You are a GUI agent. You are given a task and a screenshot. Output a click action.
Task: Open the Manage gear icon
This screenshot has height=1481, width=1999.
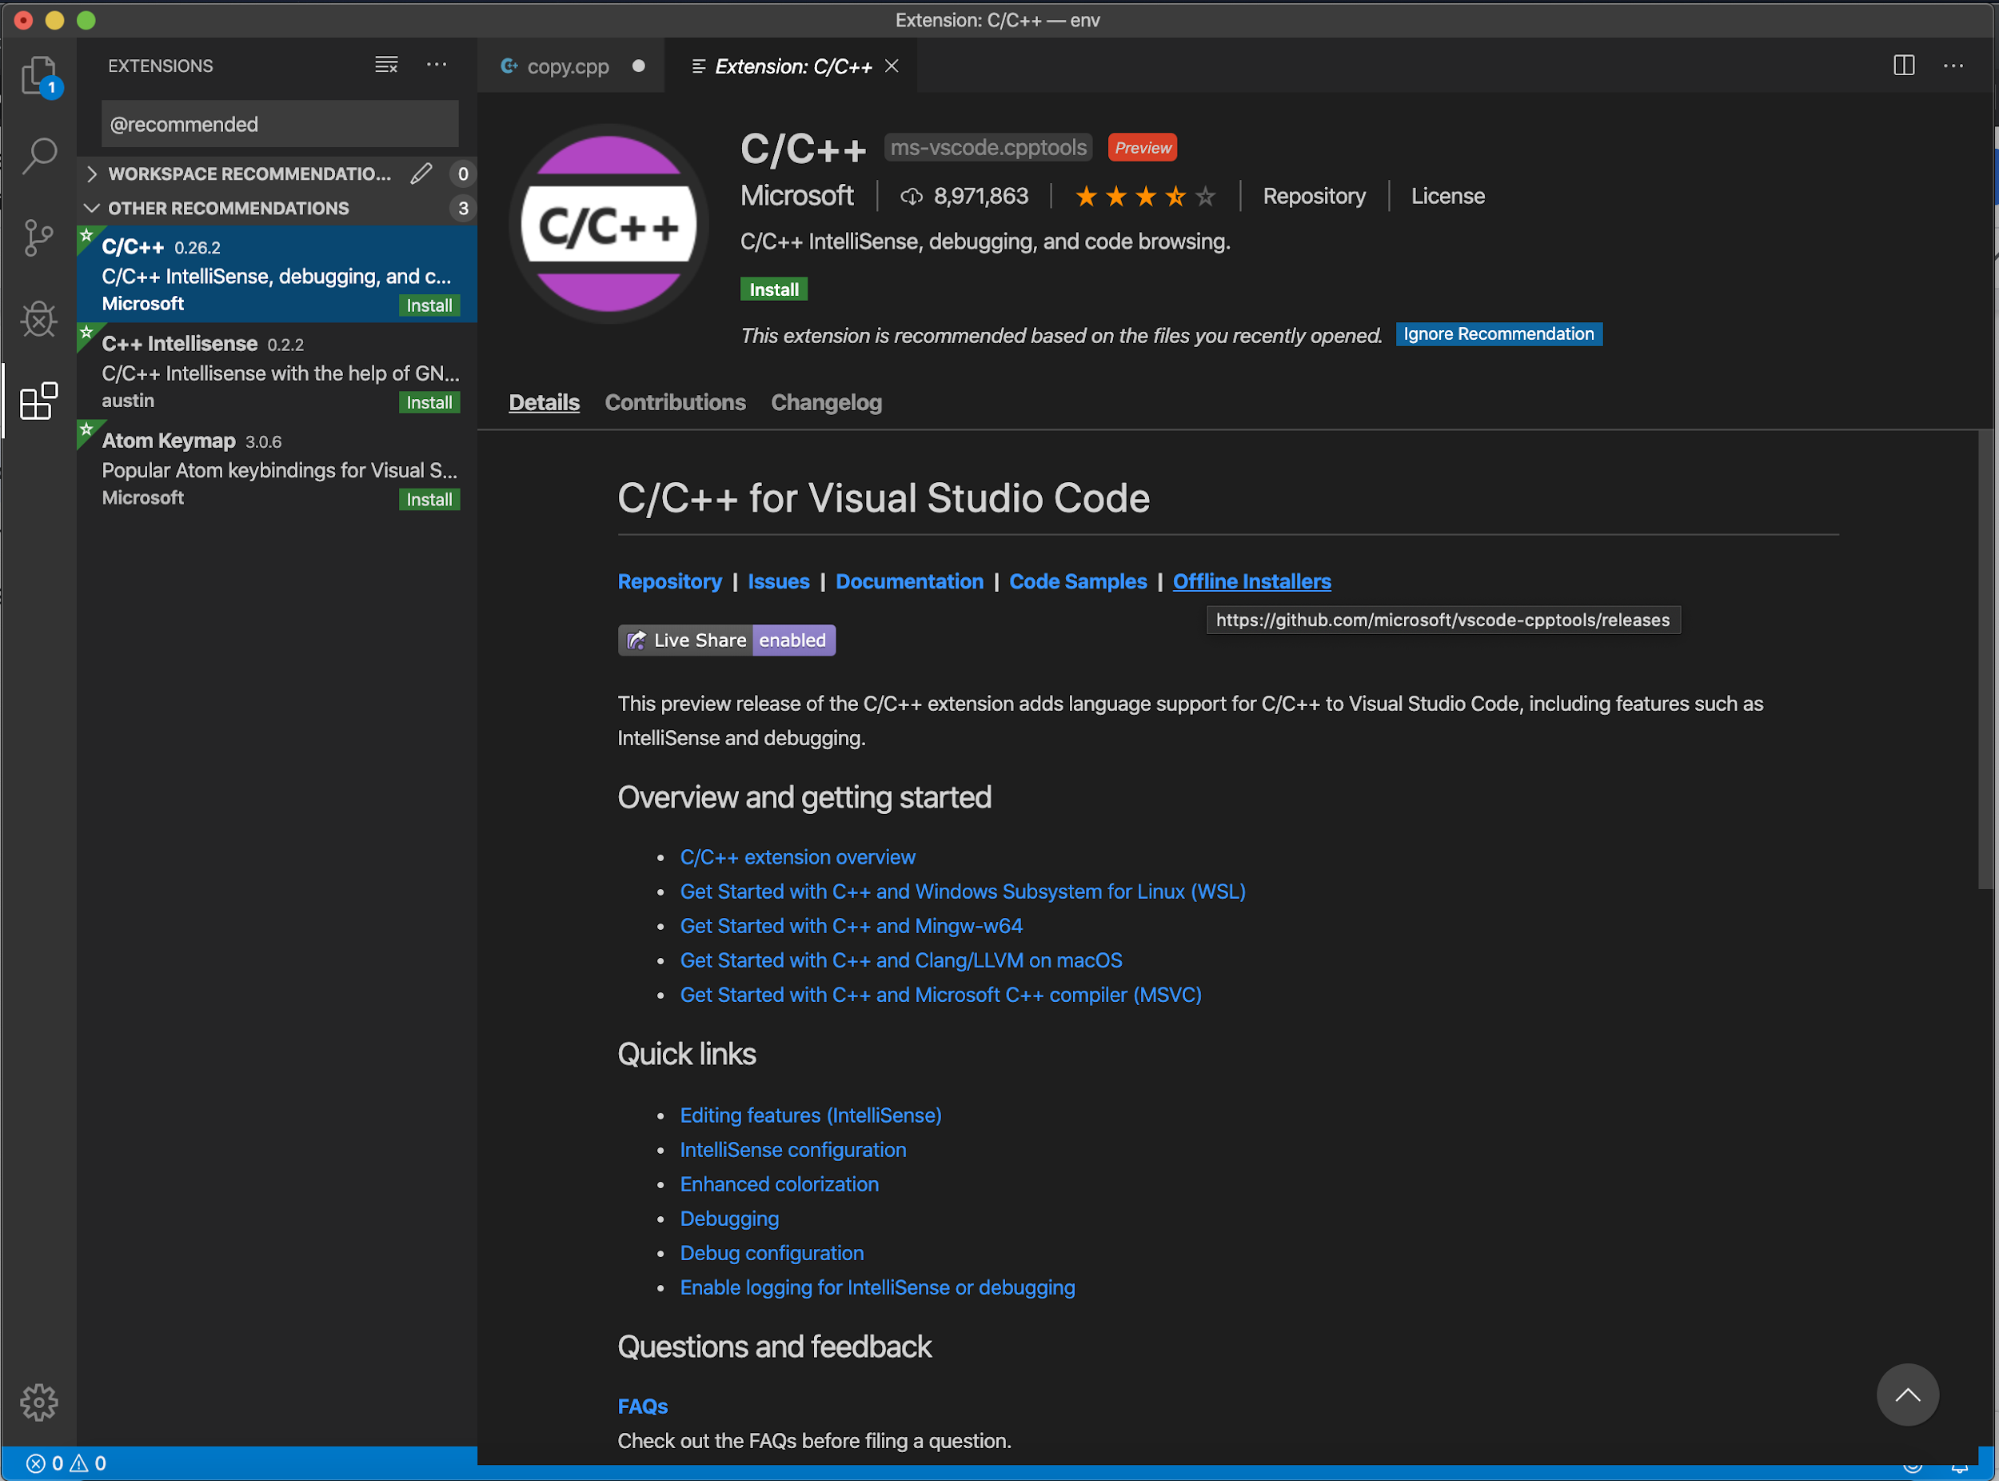coord(39,1402)
